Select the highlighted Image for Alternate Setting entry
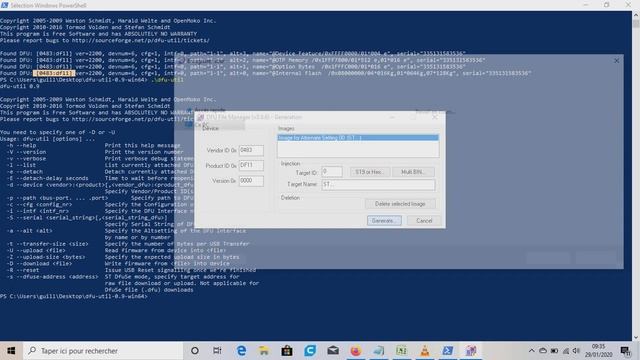 click(x=358, y=138)
